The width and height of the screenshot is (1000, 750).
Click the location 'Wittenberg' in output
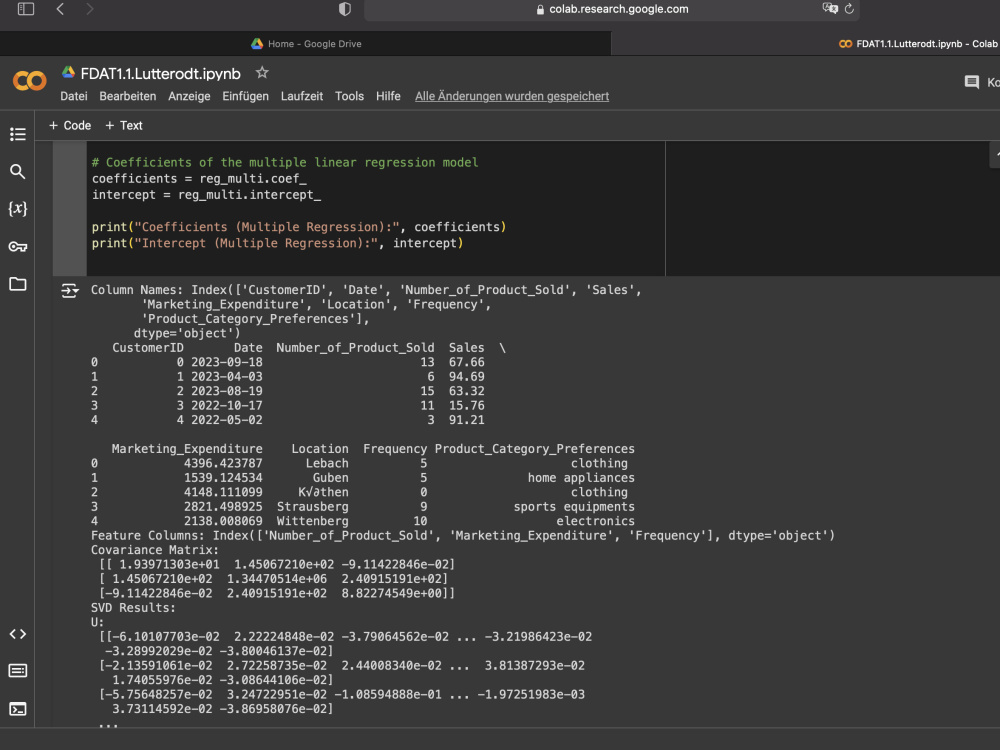click(312, 521)
